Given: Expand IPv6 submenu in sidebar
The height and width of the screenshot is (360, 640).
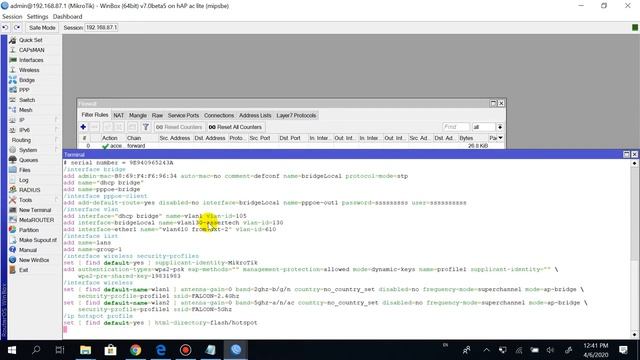Looking at the screenshot, I should pyautogui.click(x=24, y=130).
